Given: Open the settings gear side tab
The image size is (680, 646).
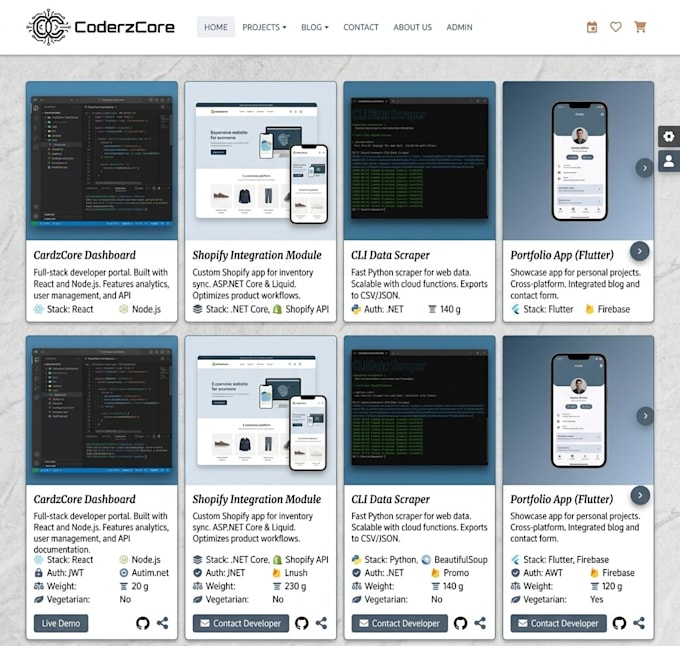Looking at the screenshot, I should point(669,137).
